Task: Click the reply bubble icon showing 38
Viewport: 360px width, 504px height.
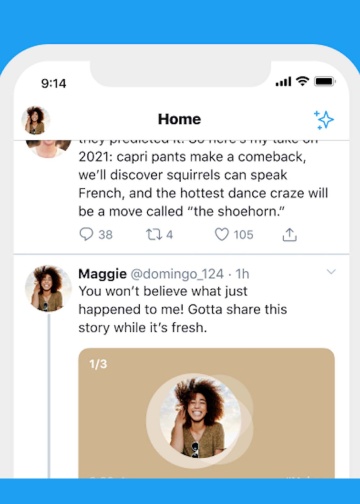Action: (x=86, y=234)
